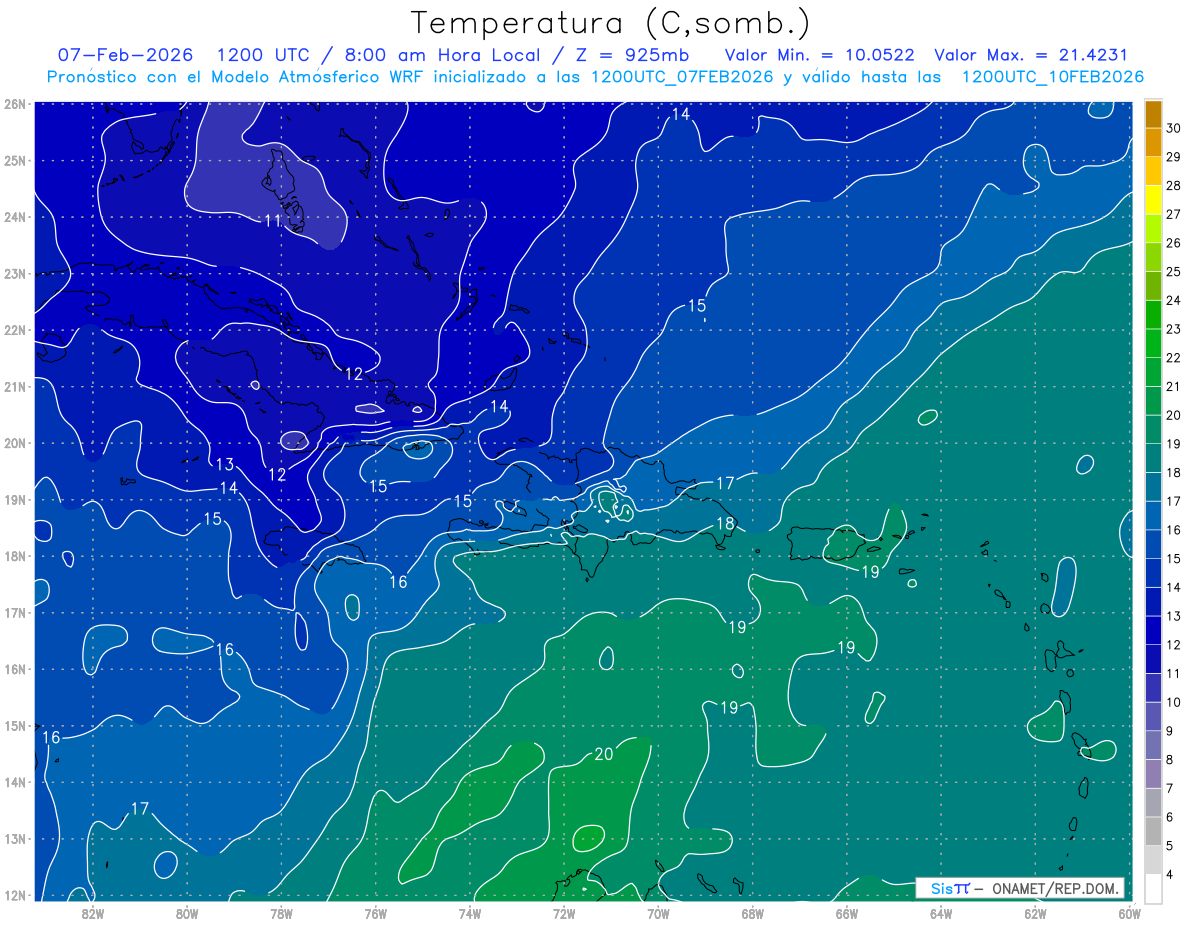The width and height of the screenshot is (1200, 927).
Task: Click the '1200UTC_10FEB2026' valid-until text
Action: click(1053, 77)
